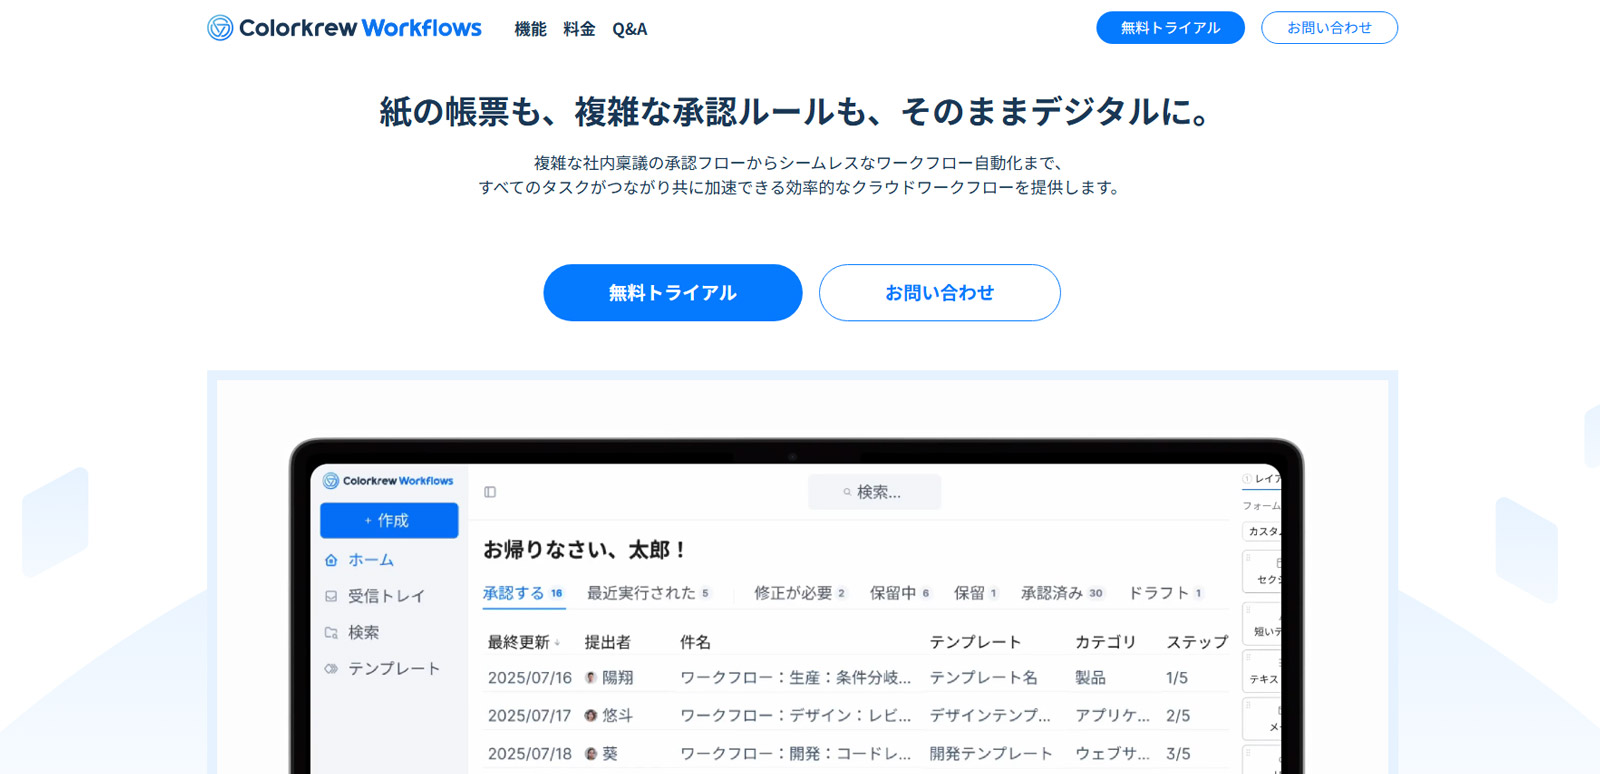Click the テンプレート column header
The image size is (1600, 774).
(x=976, y=642)
